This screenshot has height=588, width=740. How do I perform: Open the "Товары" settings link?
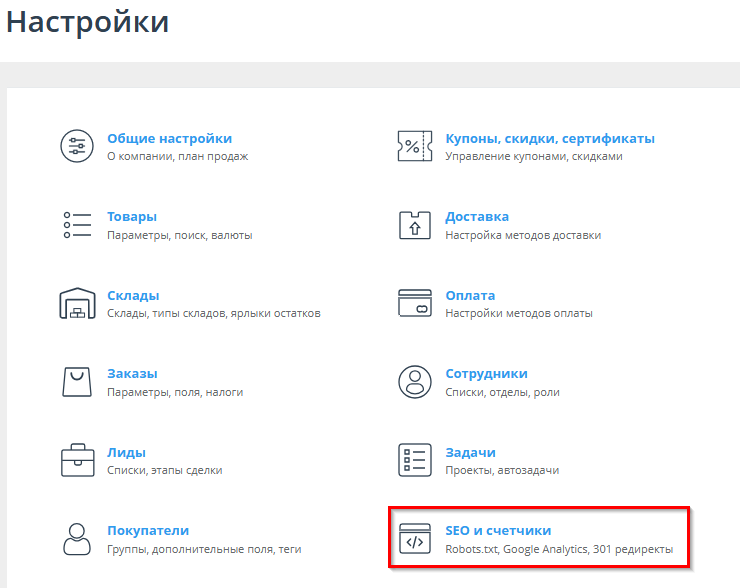[132, 217]
